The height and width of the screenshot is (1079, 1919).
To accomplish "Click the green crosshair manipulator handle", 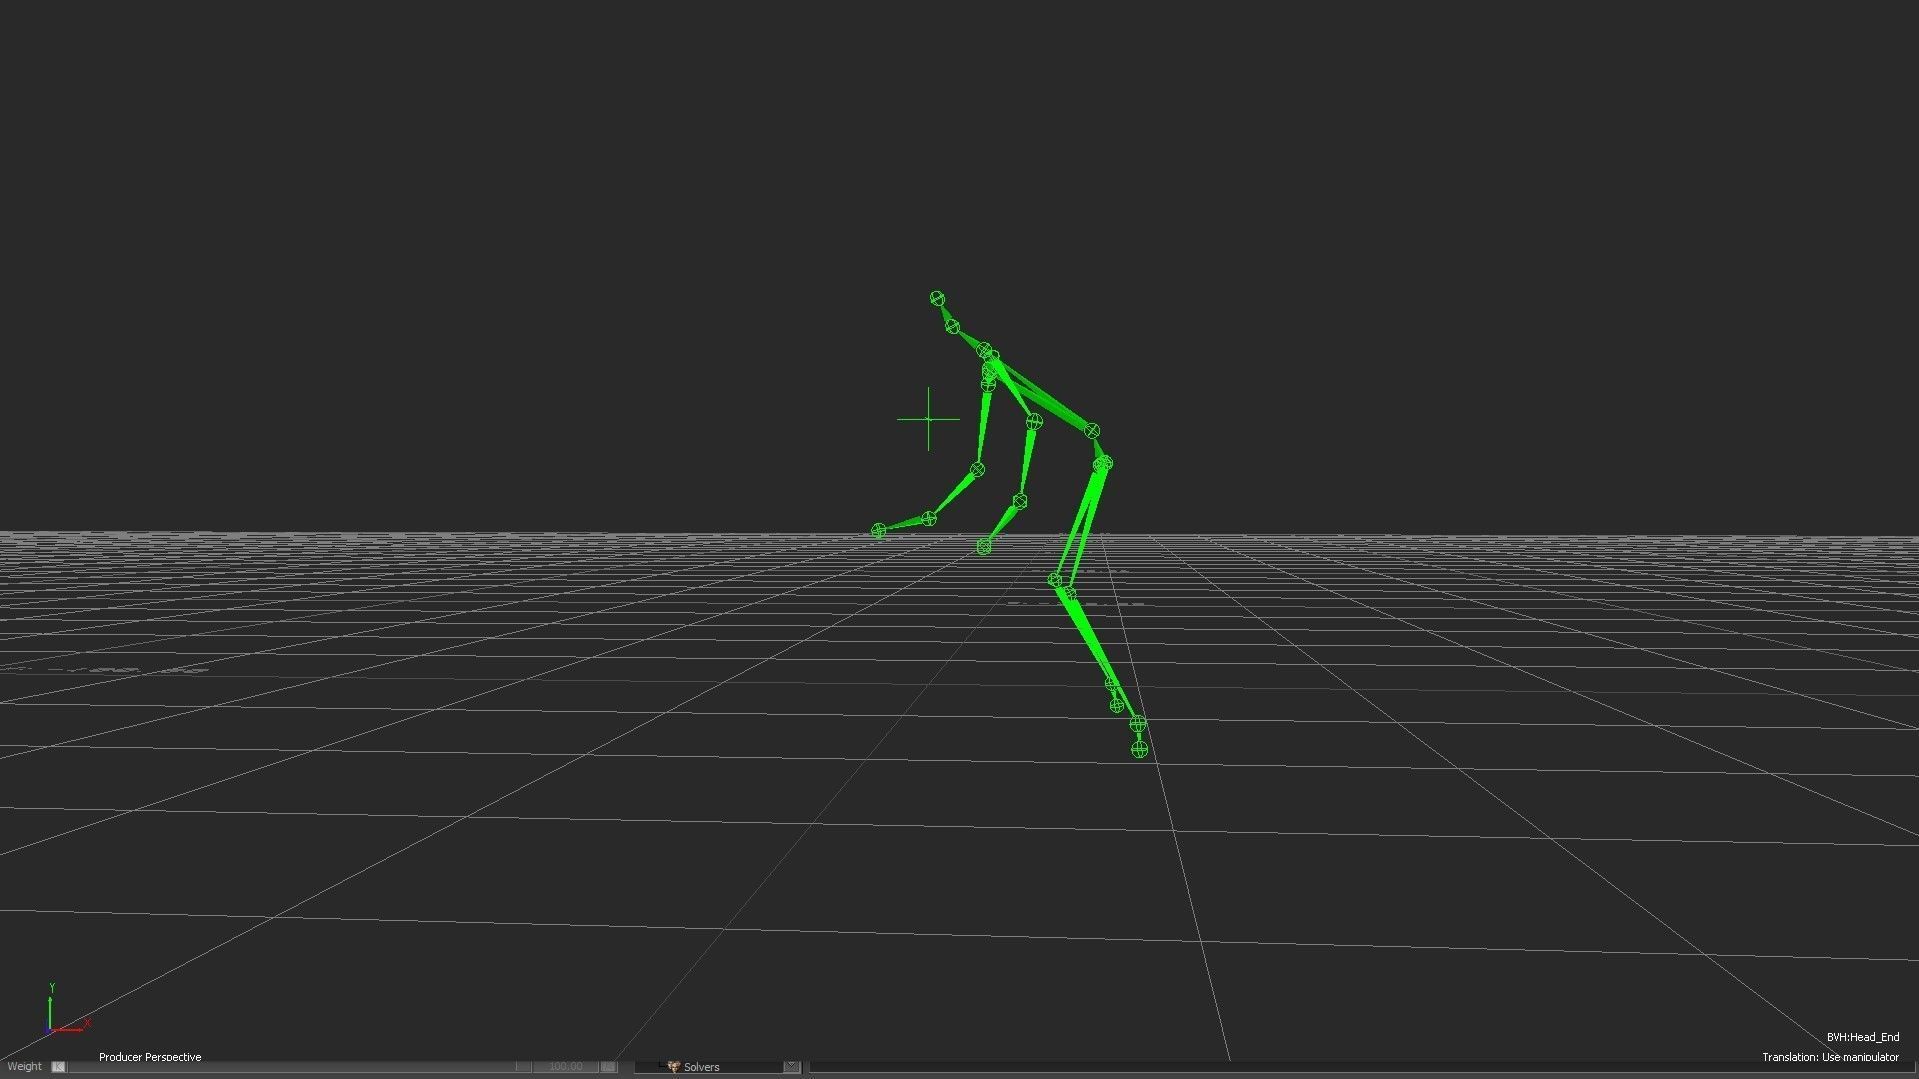I will pyautogui.click(x=929, y=419).
